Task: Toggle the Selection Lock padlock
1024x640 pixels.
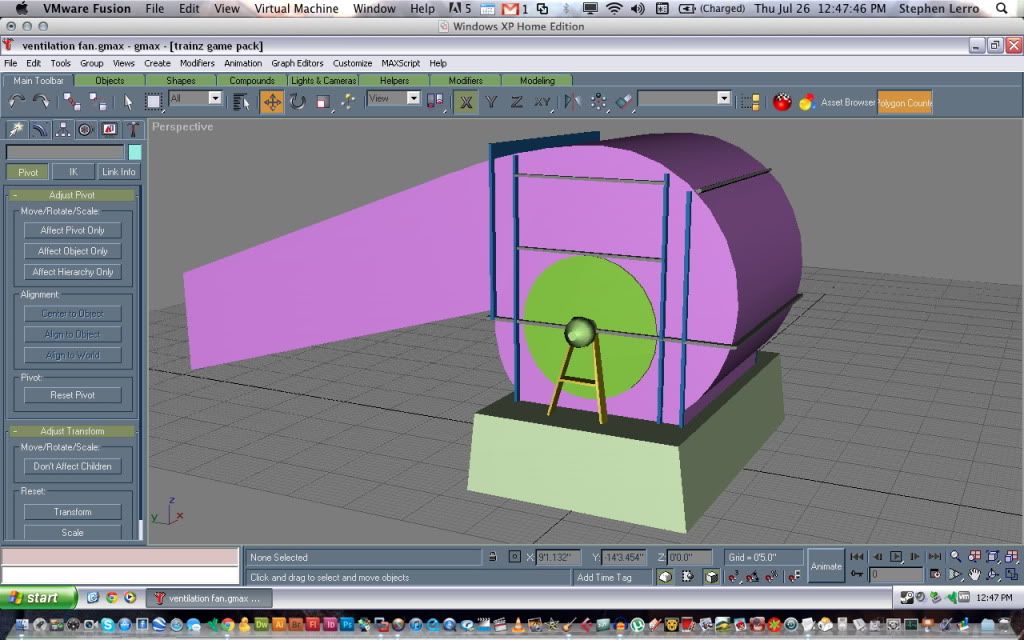Action: pos(492,557)
